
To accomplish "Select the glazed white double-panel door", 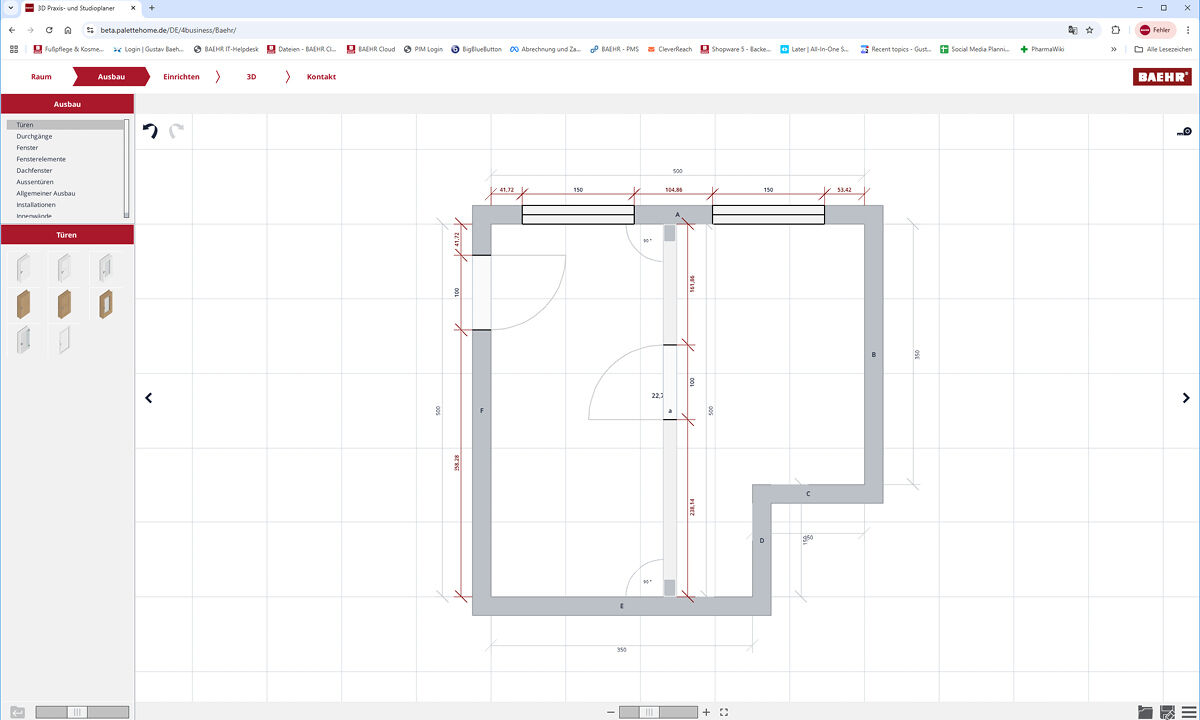I will (23, 339).
